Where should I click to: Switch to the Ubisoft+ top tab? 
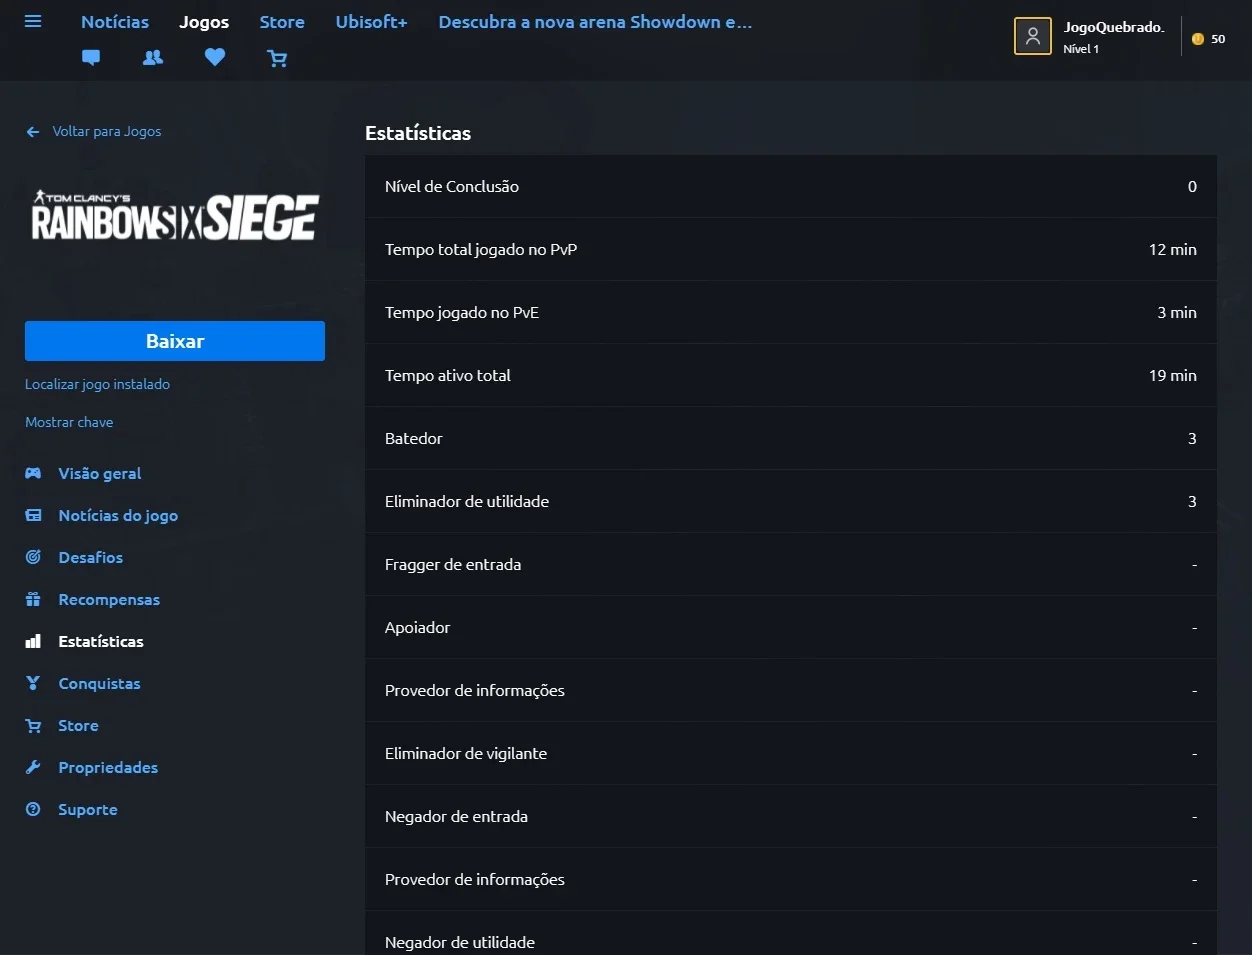click(371, 22)
